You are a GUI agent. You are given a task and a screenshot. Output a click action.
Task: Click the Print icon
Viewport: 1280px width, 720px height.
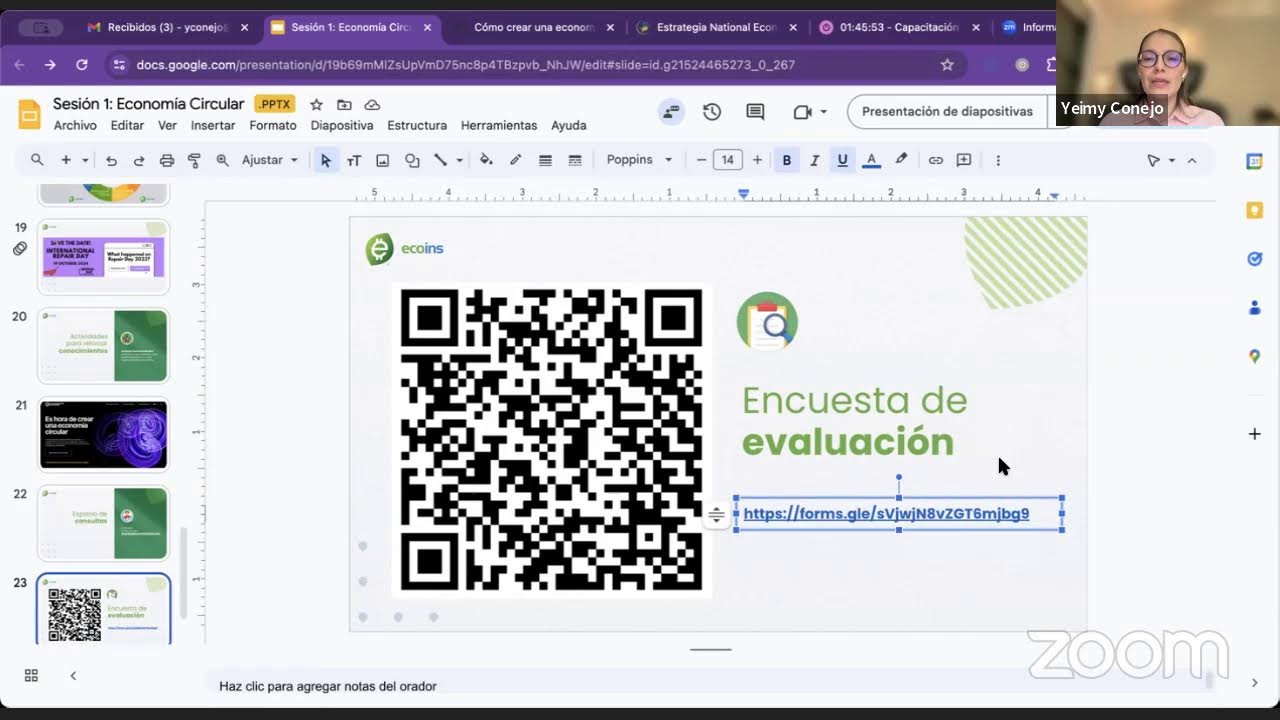point(167,160)
